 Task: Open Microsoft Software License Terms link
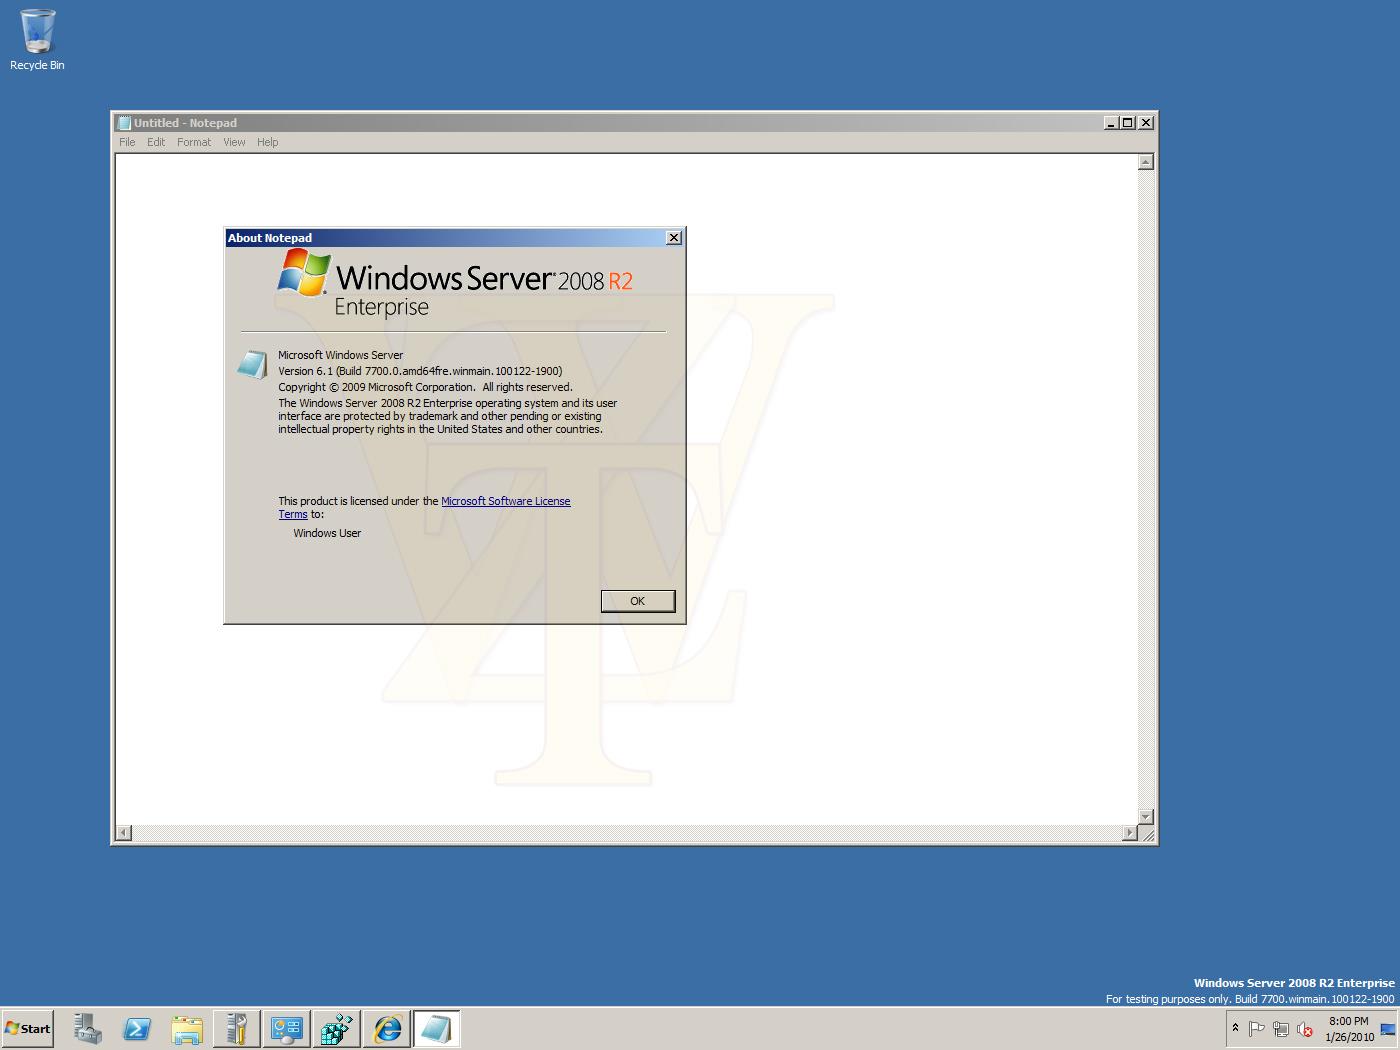(x=505, y=501)
